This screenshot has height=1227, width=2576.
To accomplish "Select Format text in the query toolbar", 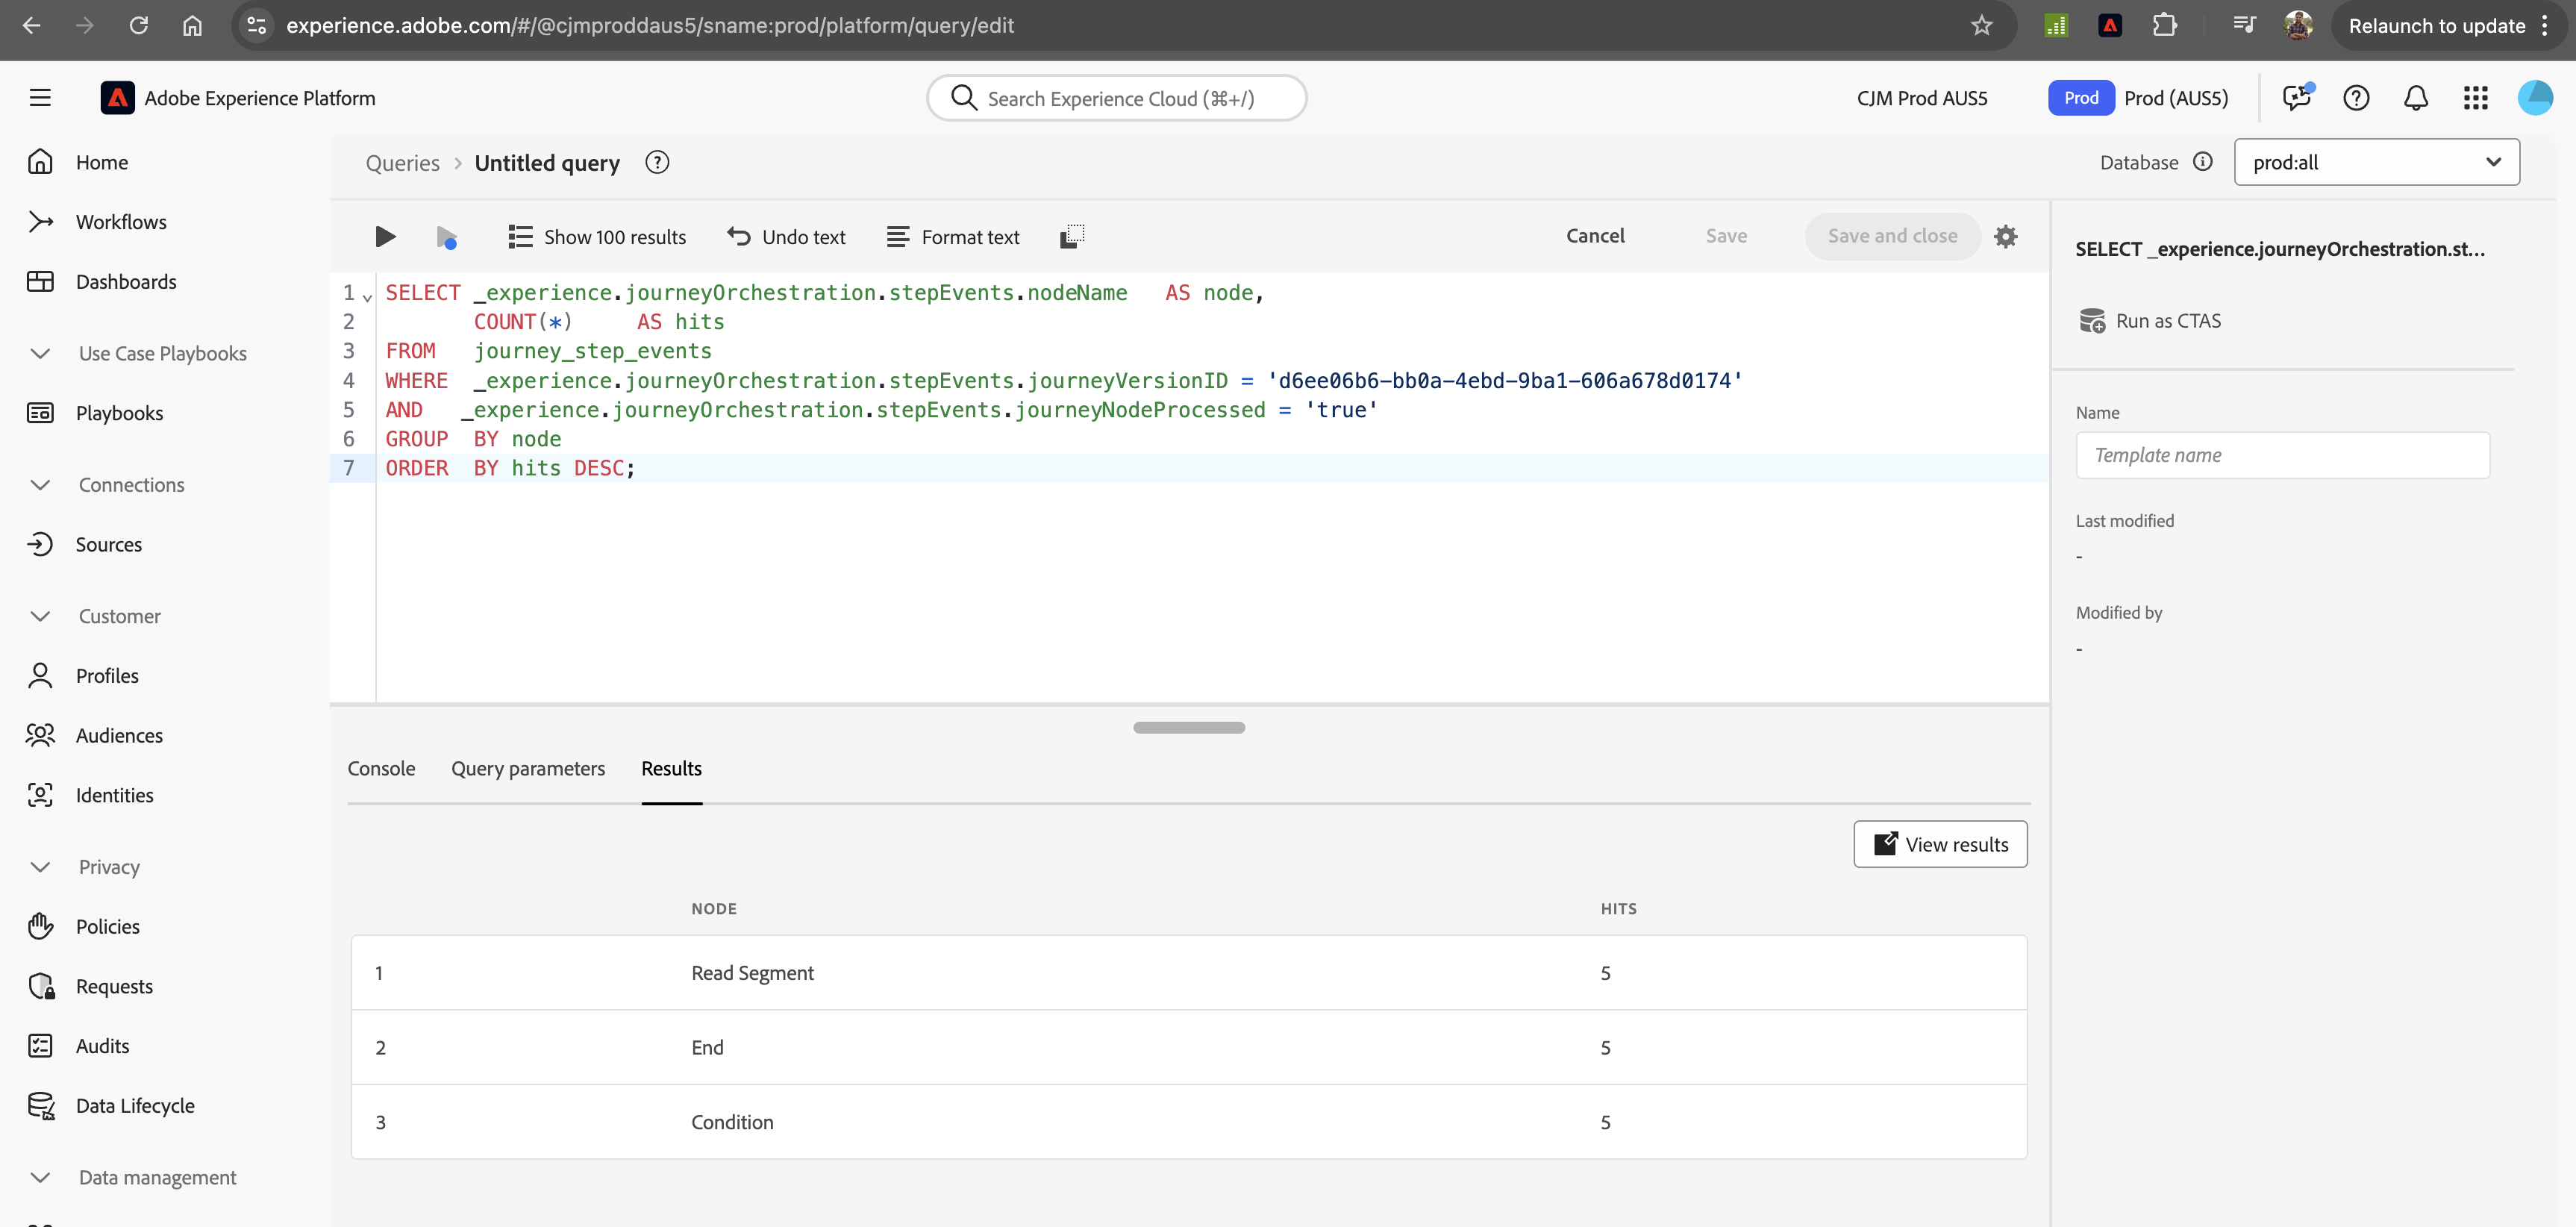I will point(953,236).
